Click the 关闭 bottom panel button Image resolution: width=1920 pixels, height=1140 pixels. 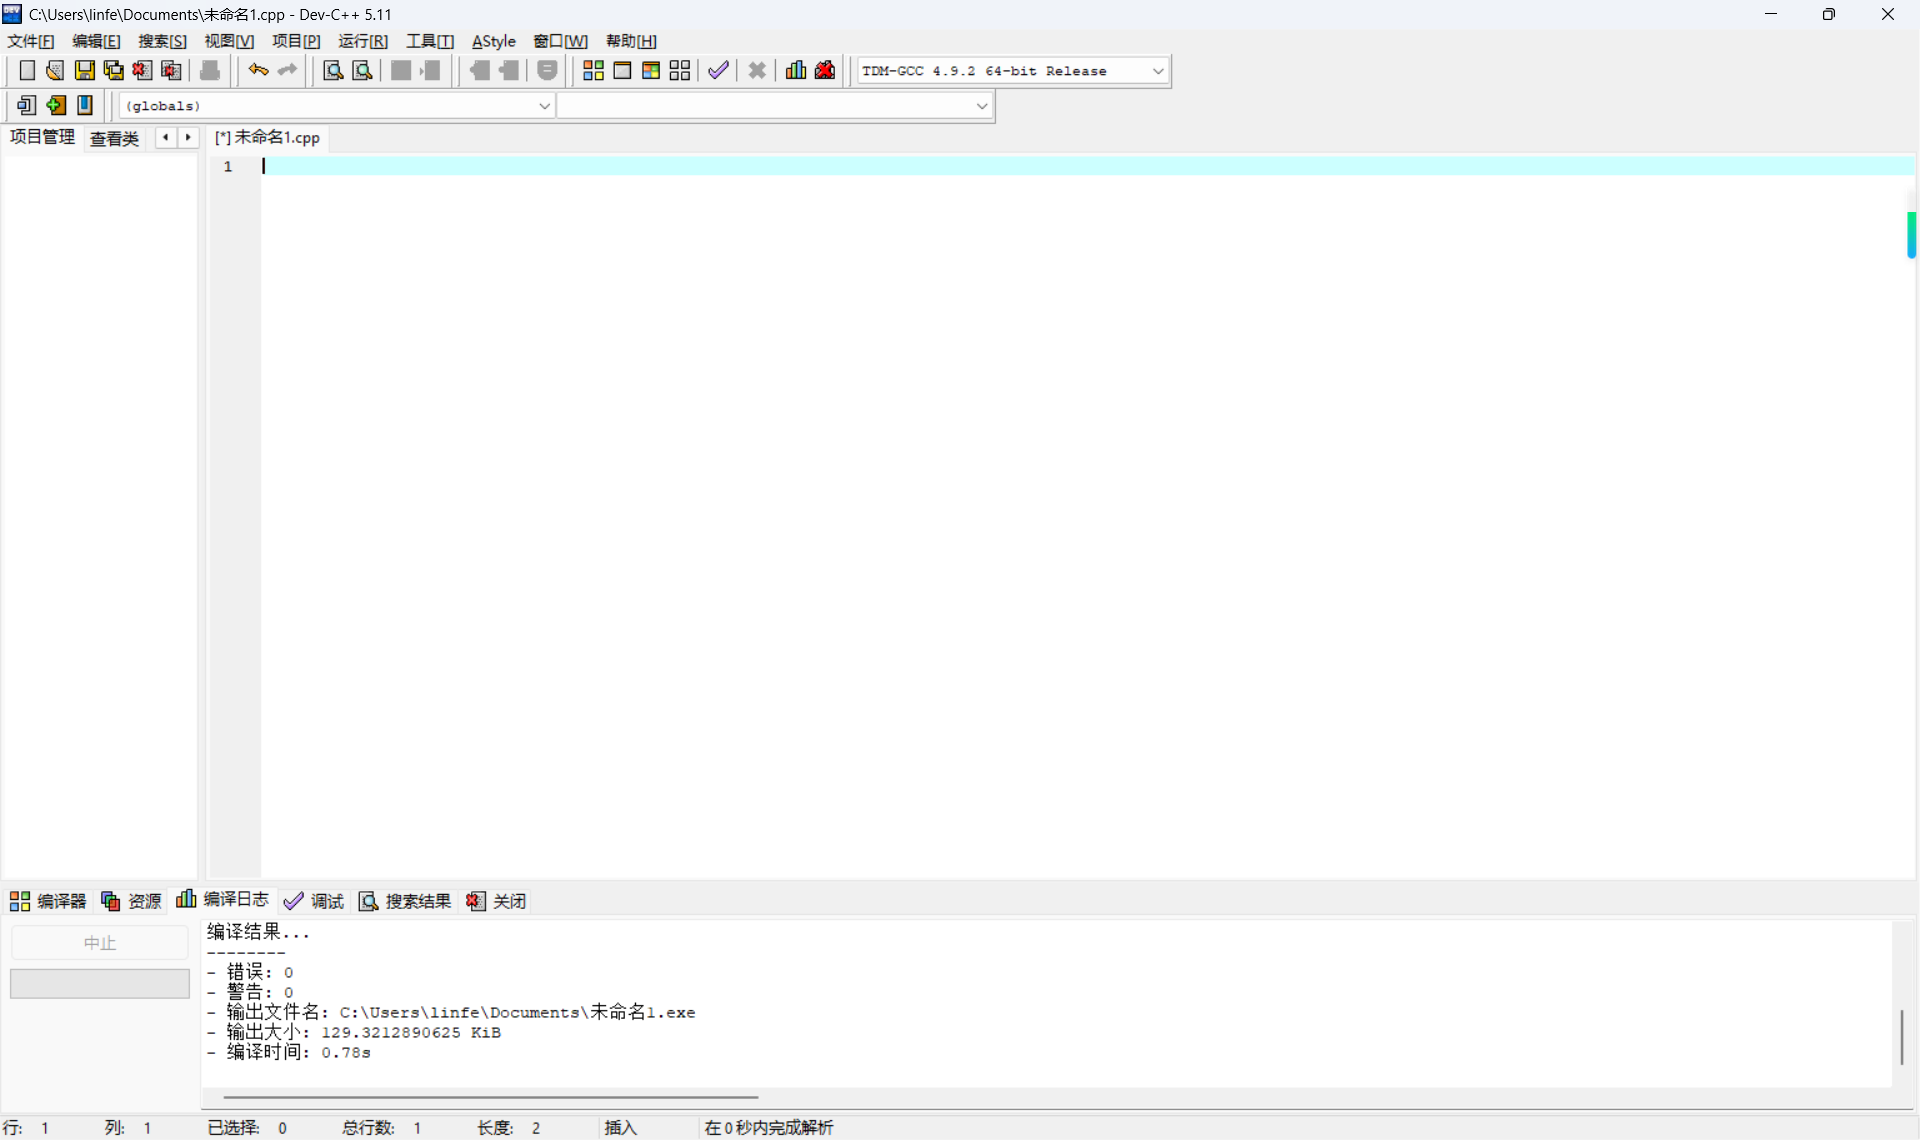(x=496, y=901)
